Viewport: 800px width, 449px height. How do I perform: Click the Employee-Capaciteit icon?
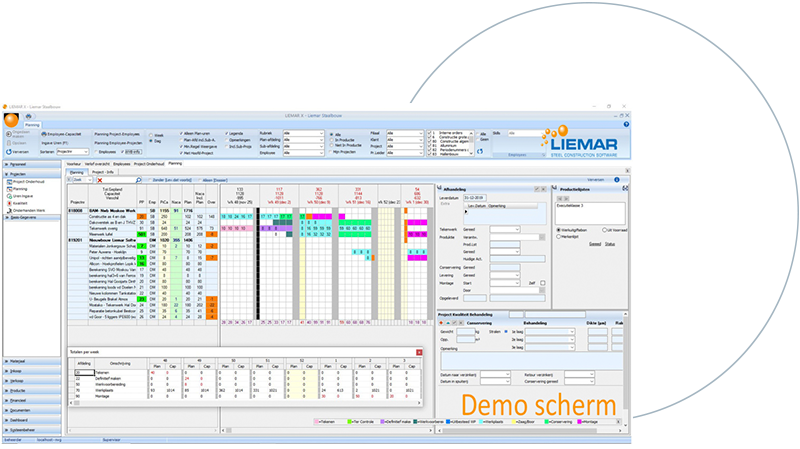click(44, 134)
